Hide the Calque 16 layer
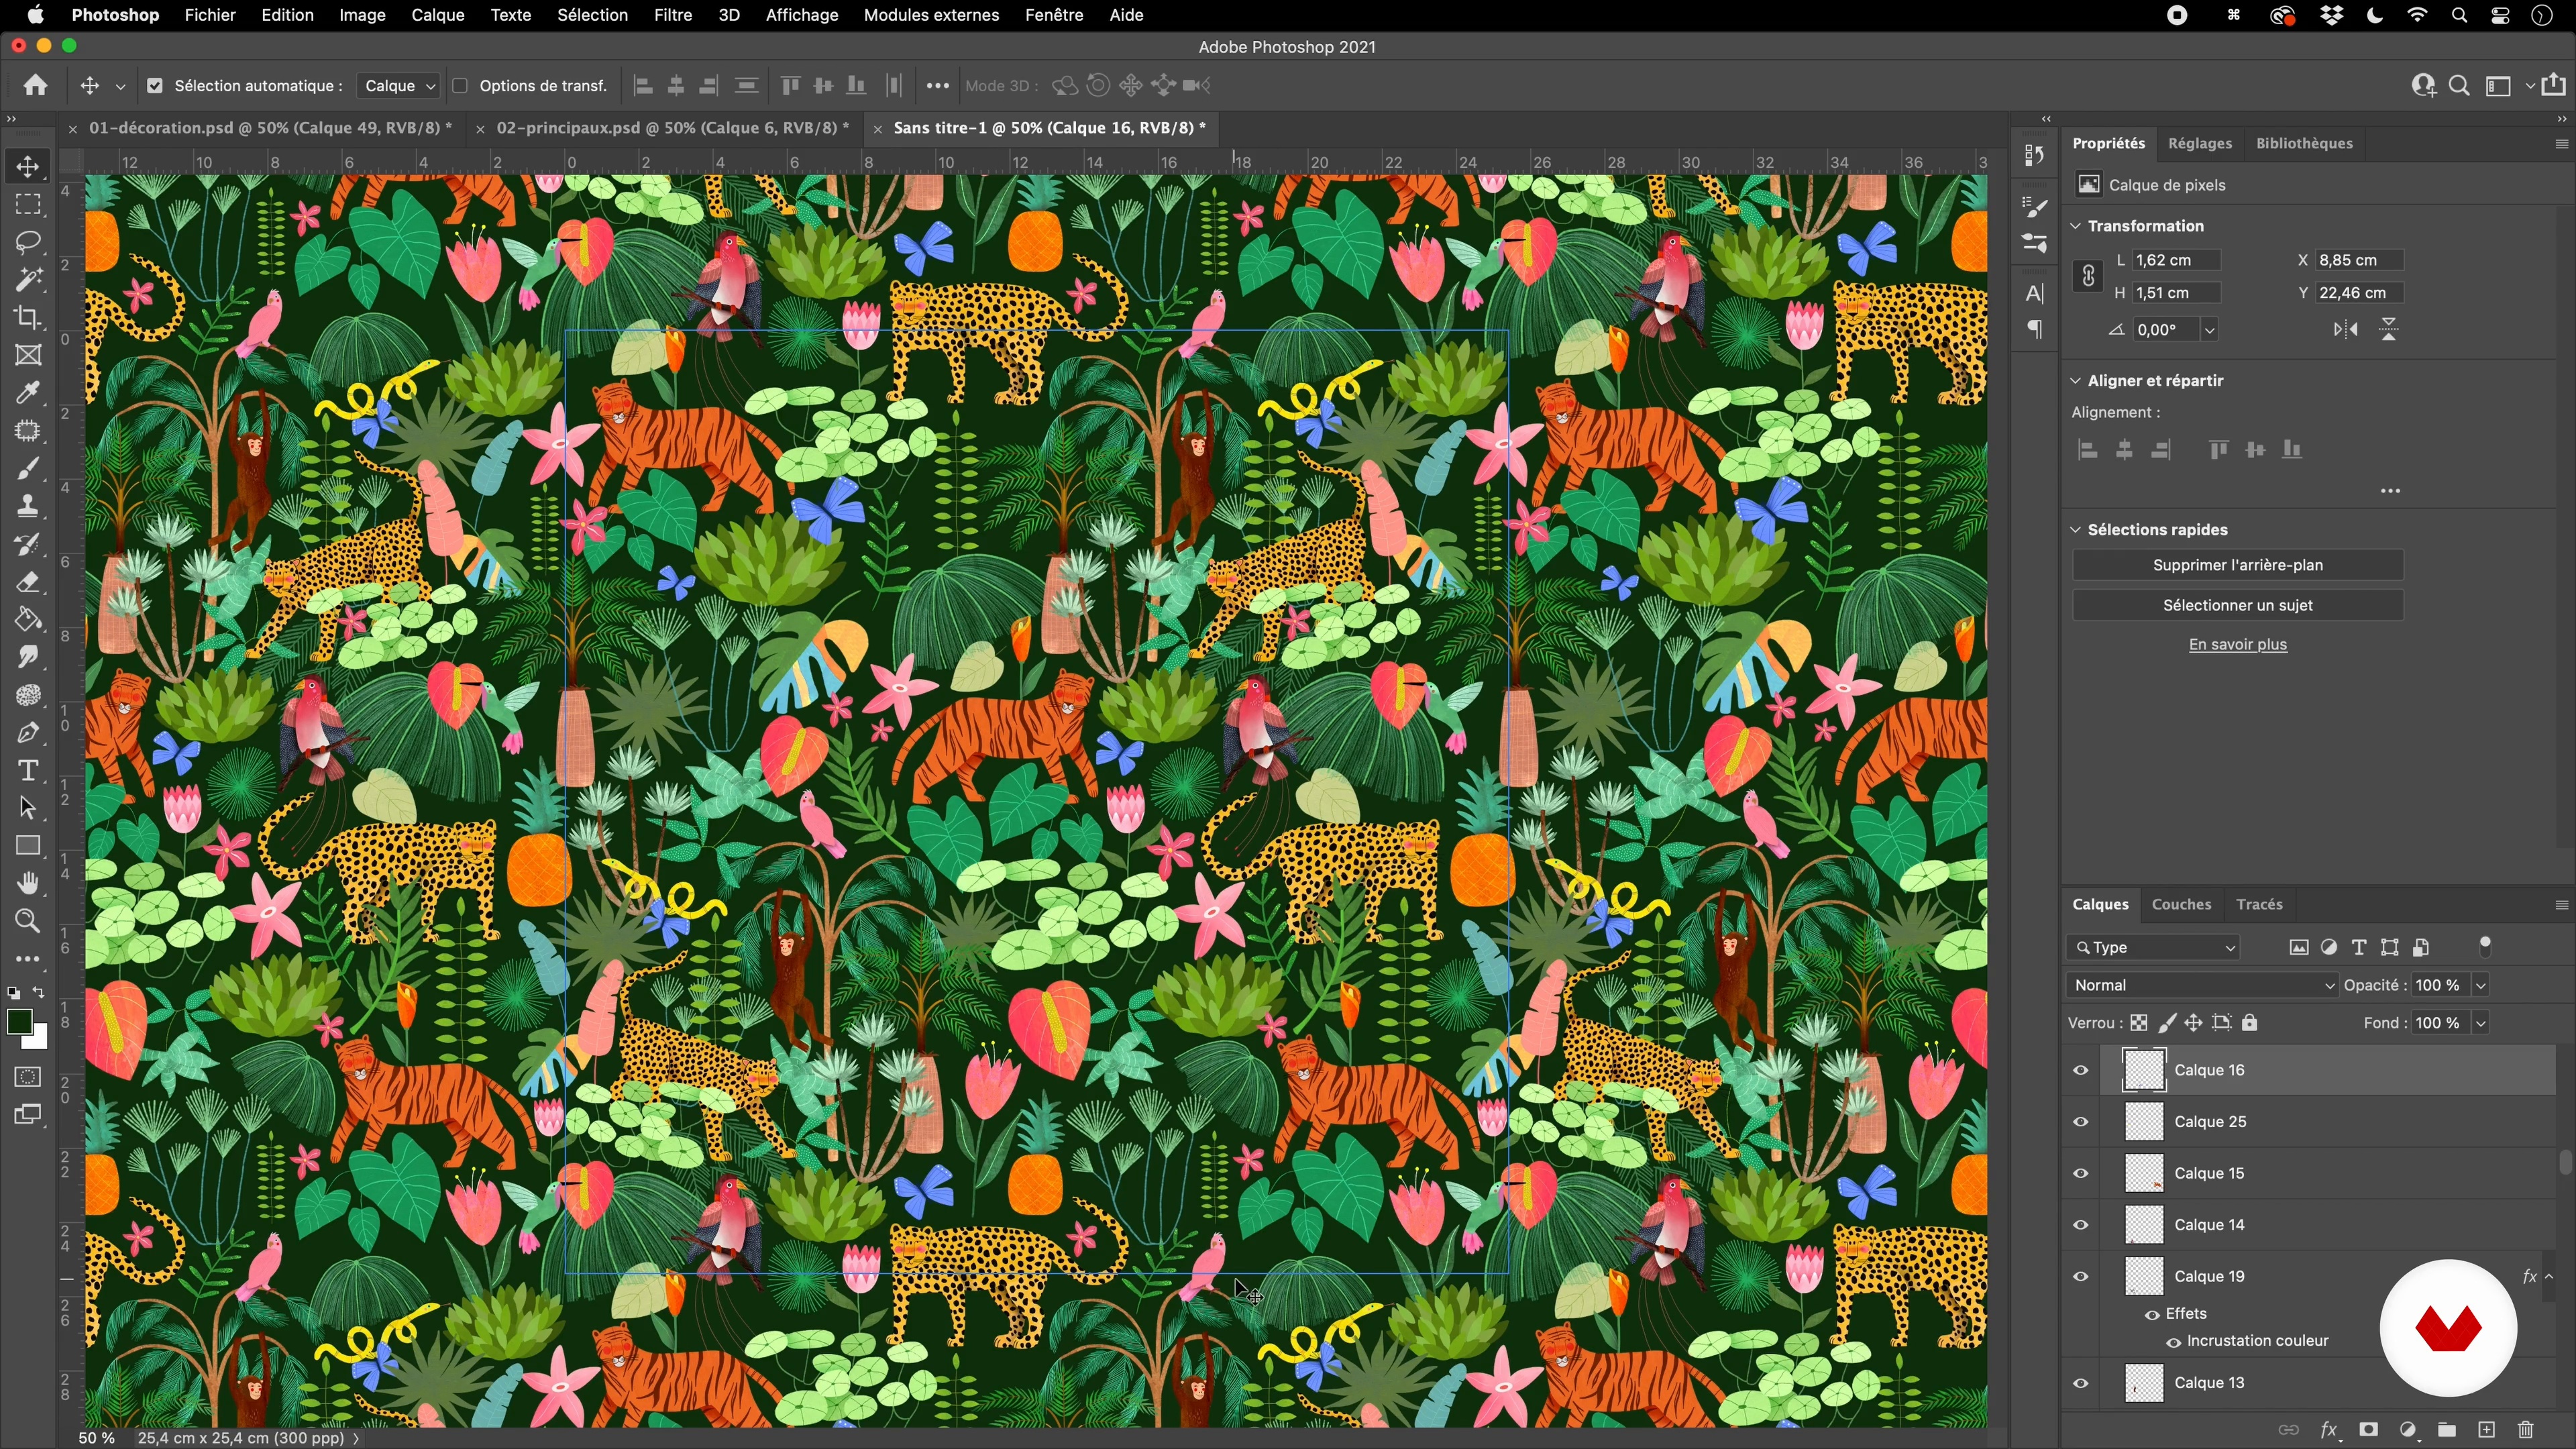Viewport: 2576px width, 1449px height. pyautogui.click(x=2081, y=1071)
